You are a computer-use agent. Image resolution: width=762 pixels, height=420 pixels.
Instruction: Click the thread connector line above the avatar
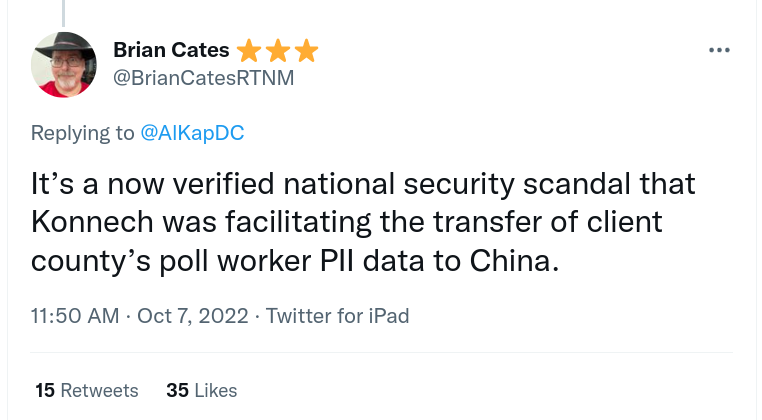click(x=63, y=12)
